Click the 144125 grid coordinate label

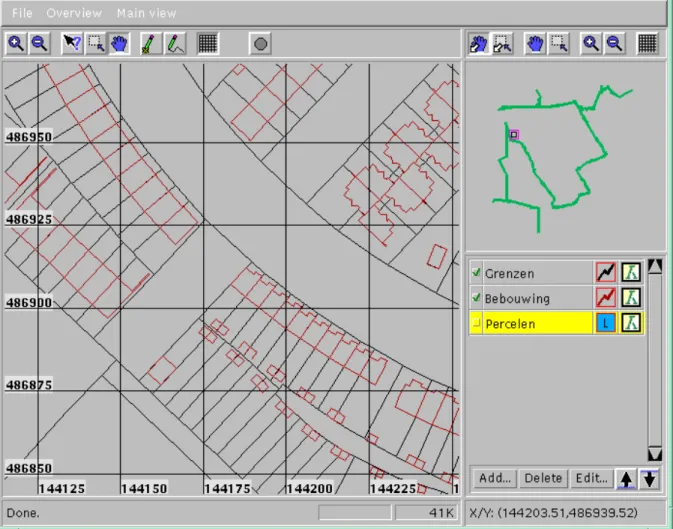coord(62,488)
